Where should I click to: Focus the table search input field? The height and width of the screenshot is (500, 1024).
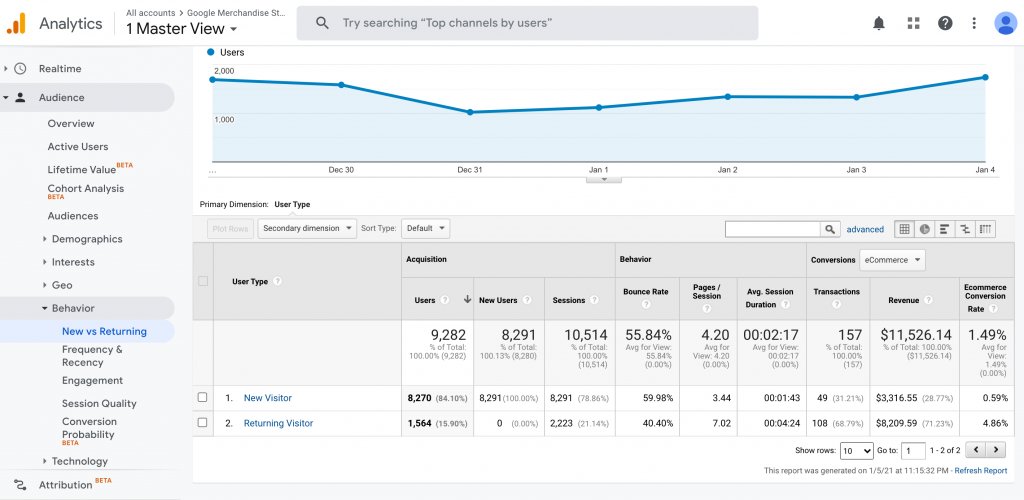[x=773, y=229]
